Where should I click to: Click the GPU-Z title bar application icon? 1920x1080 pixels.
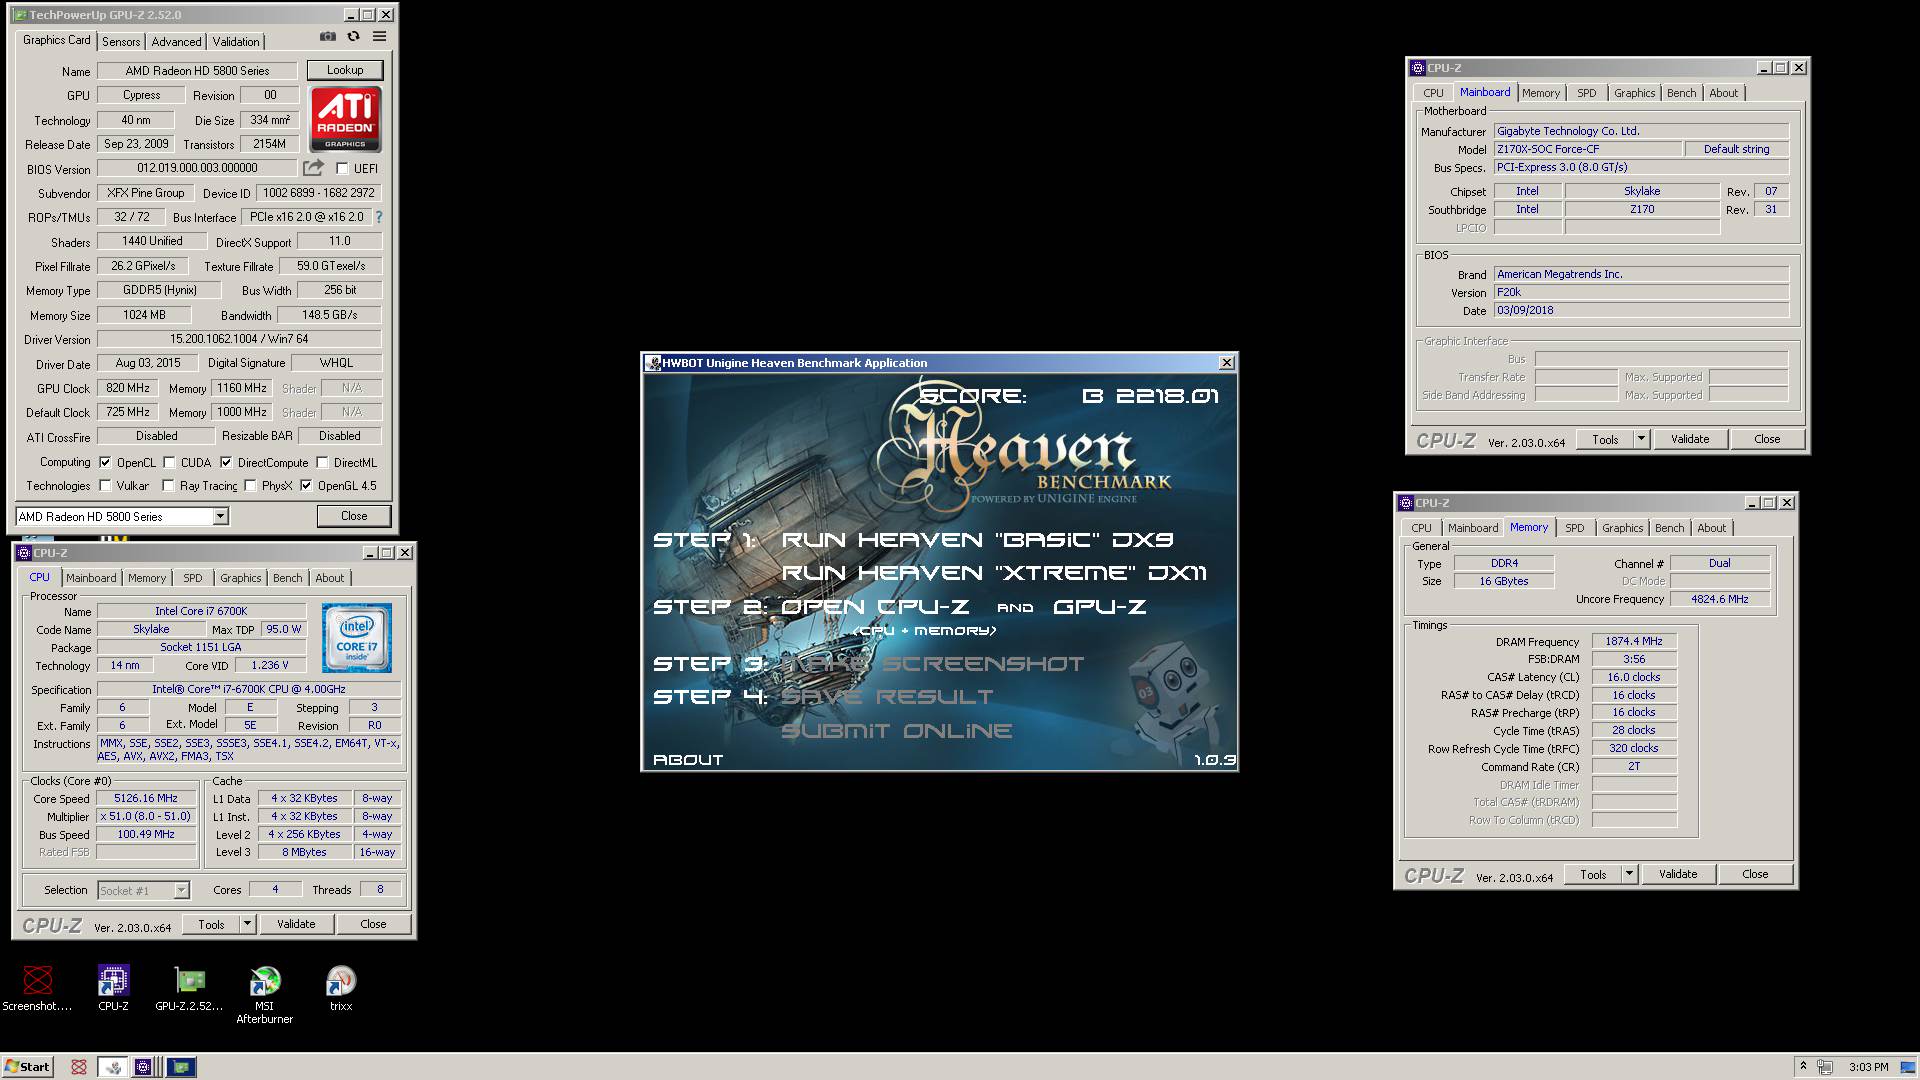click(19, 15)
